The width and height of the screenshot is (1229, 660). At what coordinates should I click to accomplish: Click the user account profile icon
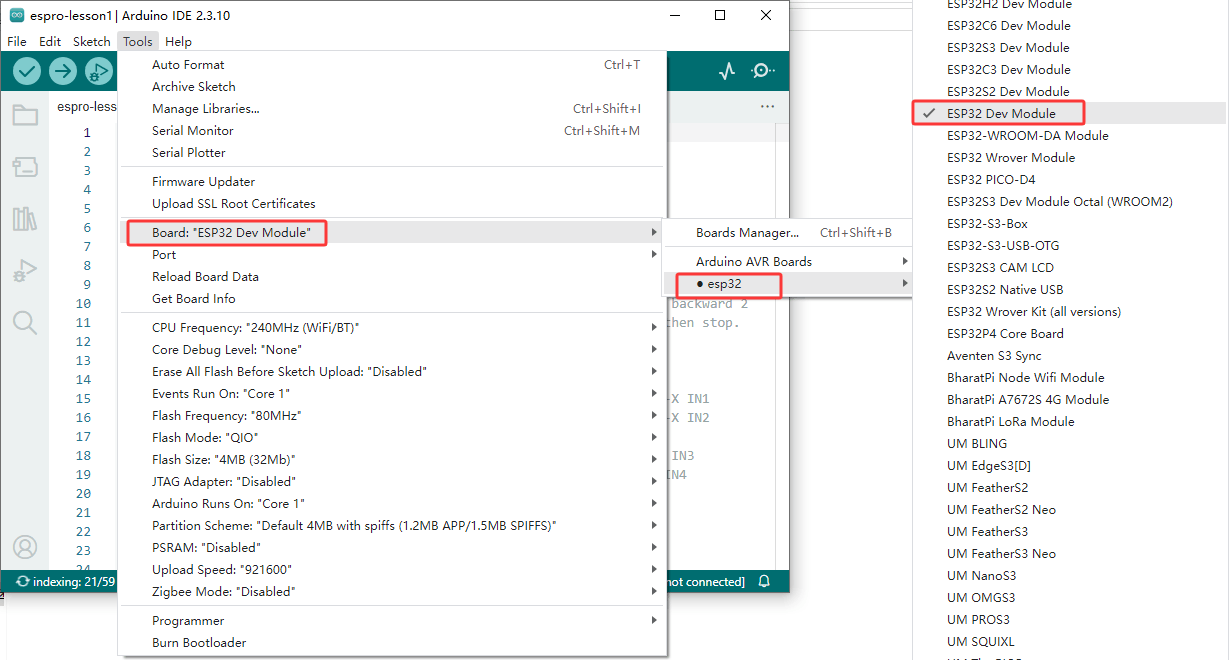[x=25, y=547]
